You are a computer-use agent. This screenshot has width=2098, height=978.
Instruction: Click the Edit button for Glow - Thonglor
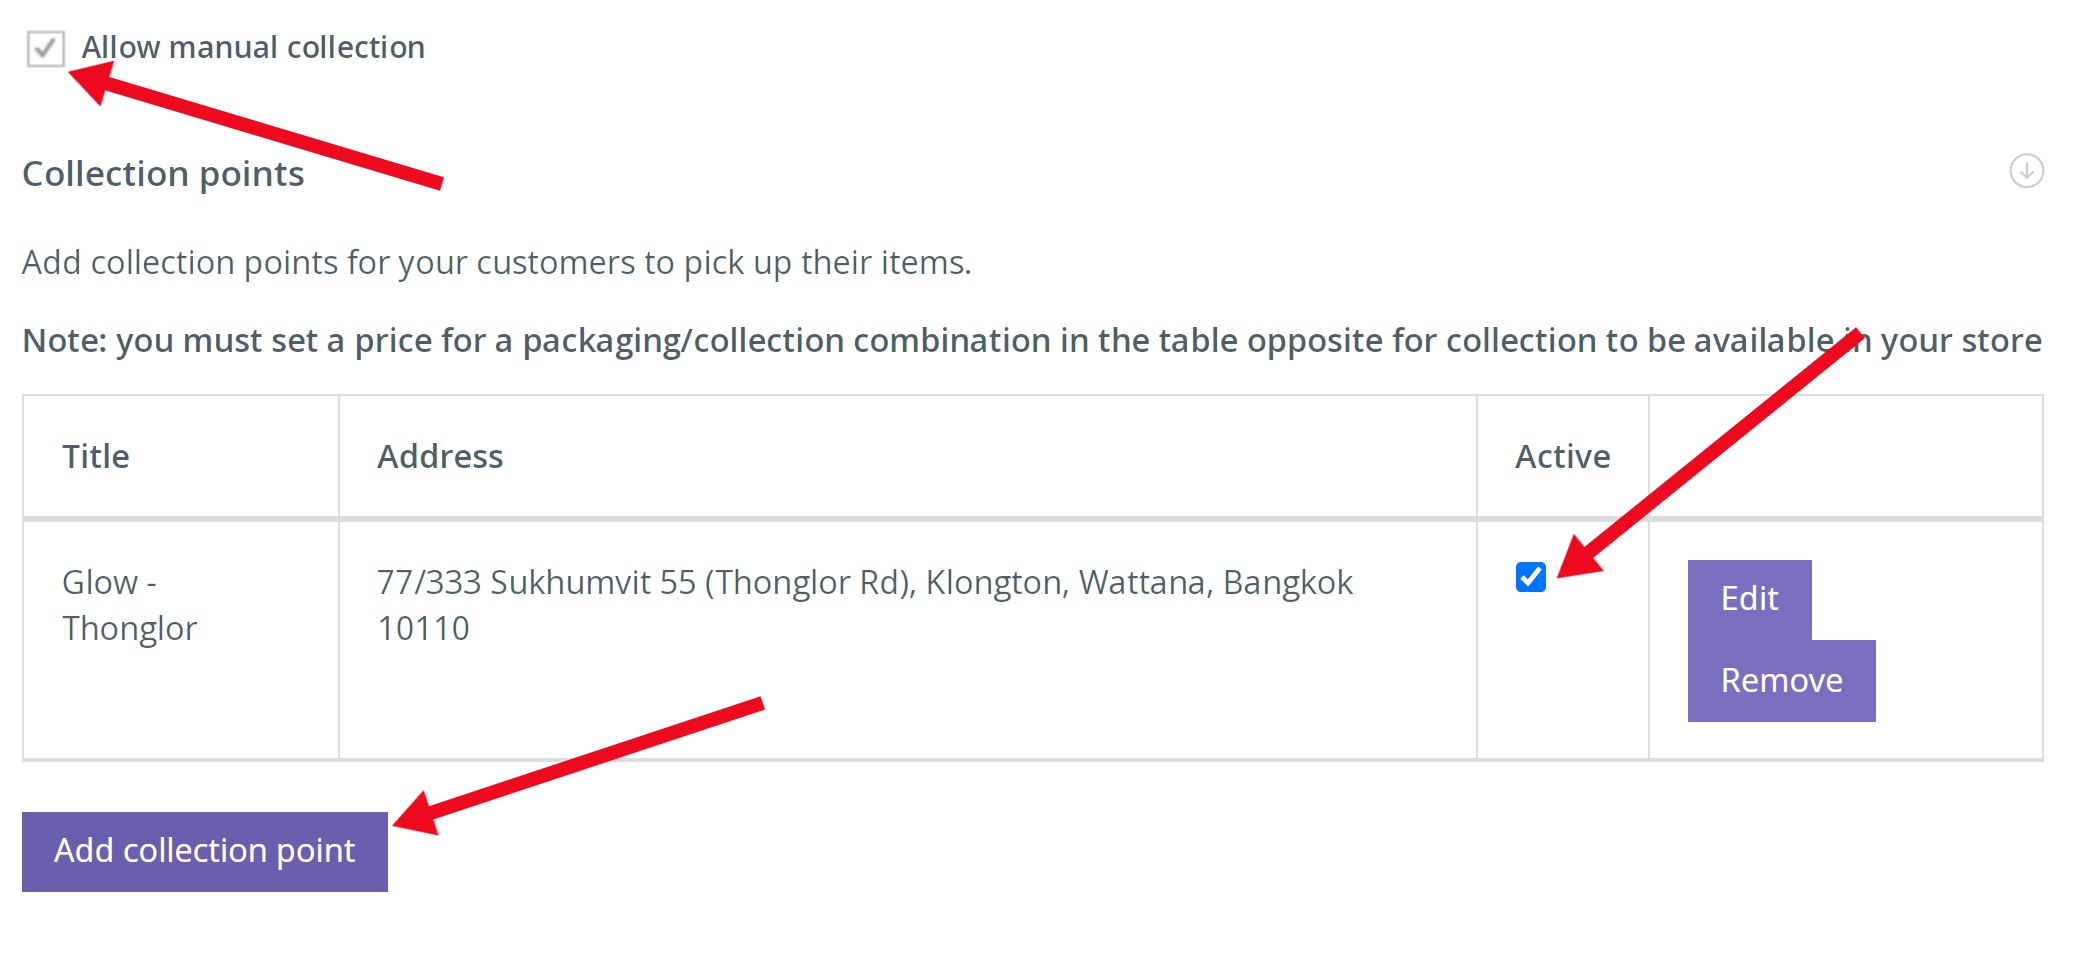(1749, 599)
